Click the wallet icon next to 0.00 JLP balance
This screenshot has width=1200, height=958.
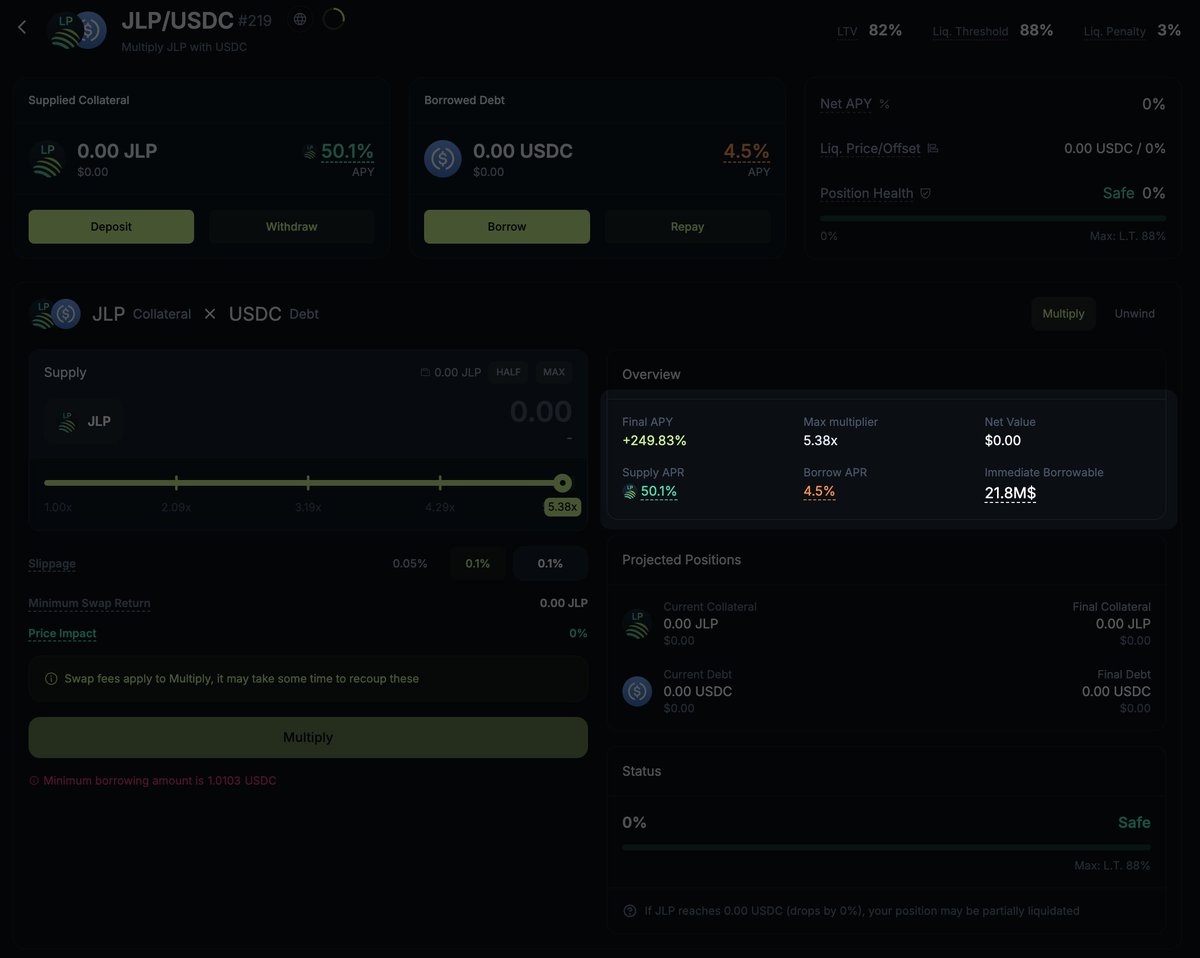coord(425,372)
